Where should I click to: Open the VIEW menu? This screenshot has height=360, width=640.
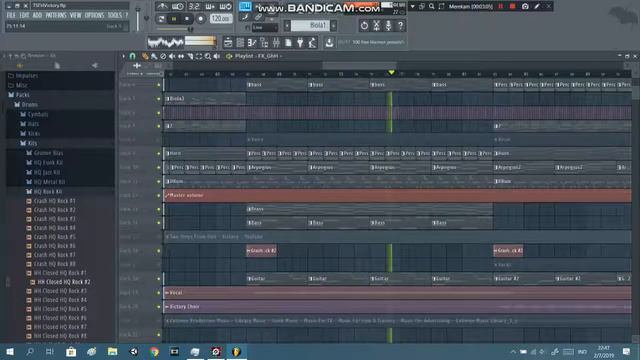[x=76, y=16]
